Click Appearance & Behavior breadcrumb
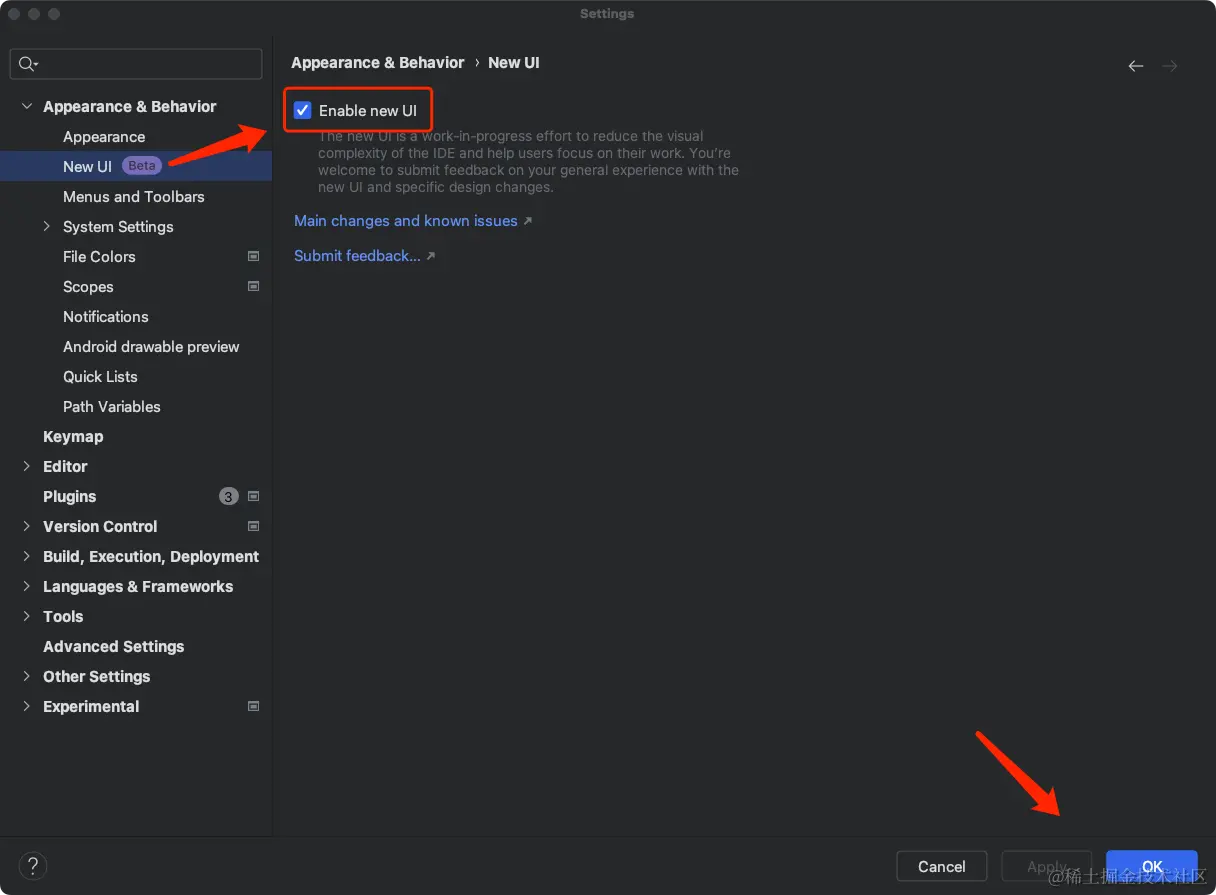 coord(378,62)
